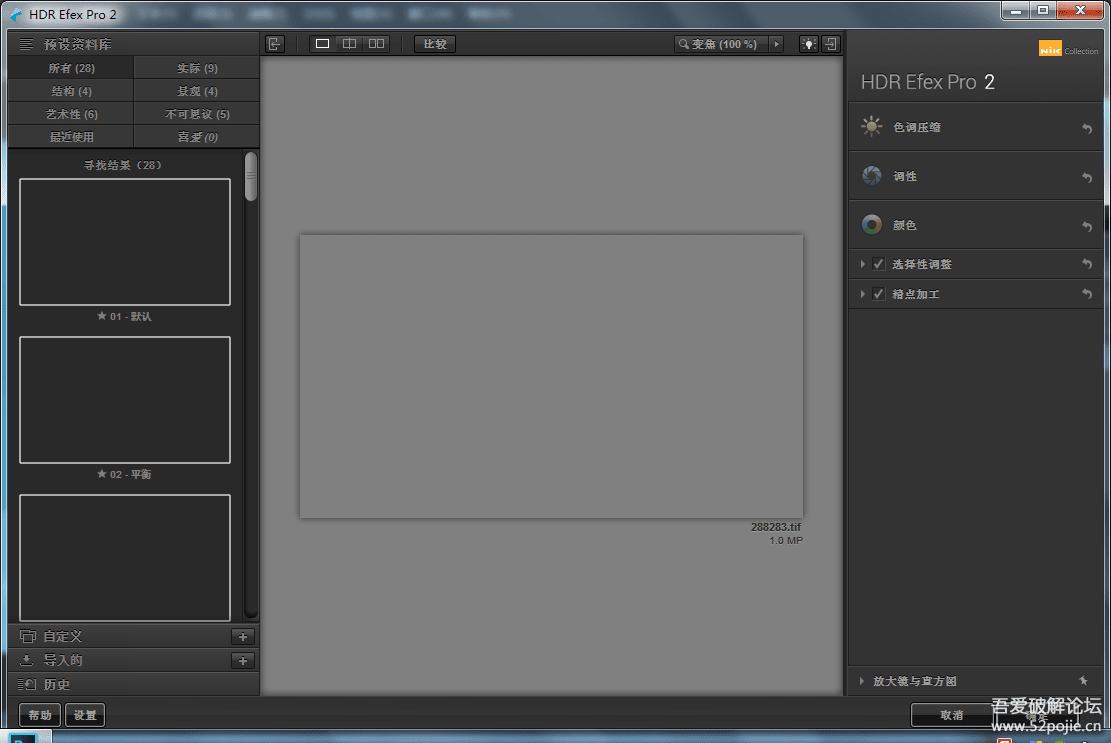Select the 结构 (4) preset category
Screen dimensions: 1111x743
[x=71, y=91]
